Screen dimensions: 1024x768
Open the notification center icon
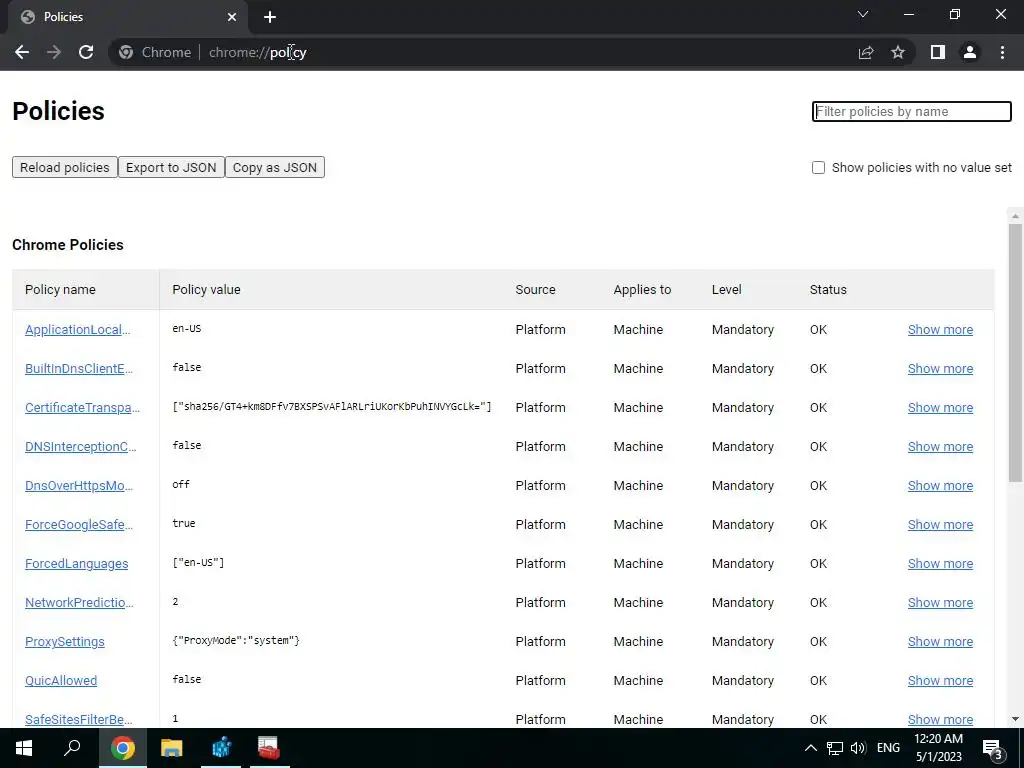pyautogui.click(x=994, y=750)
